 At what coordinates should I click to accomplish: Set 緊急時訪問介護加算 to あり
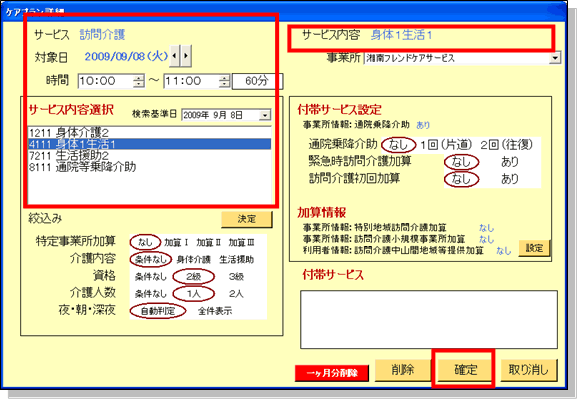pyautogui.click(x=510, y=162)
